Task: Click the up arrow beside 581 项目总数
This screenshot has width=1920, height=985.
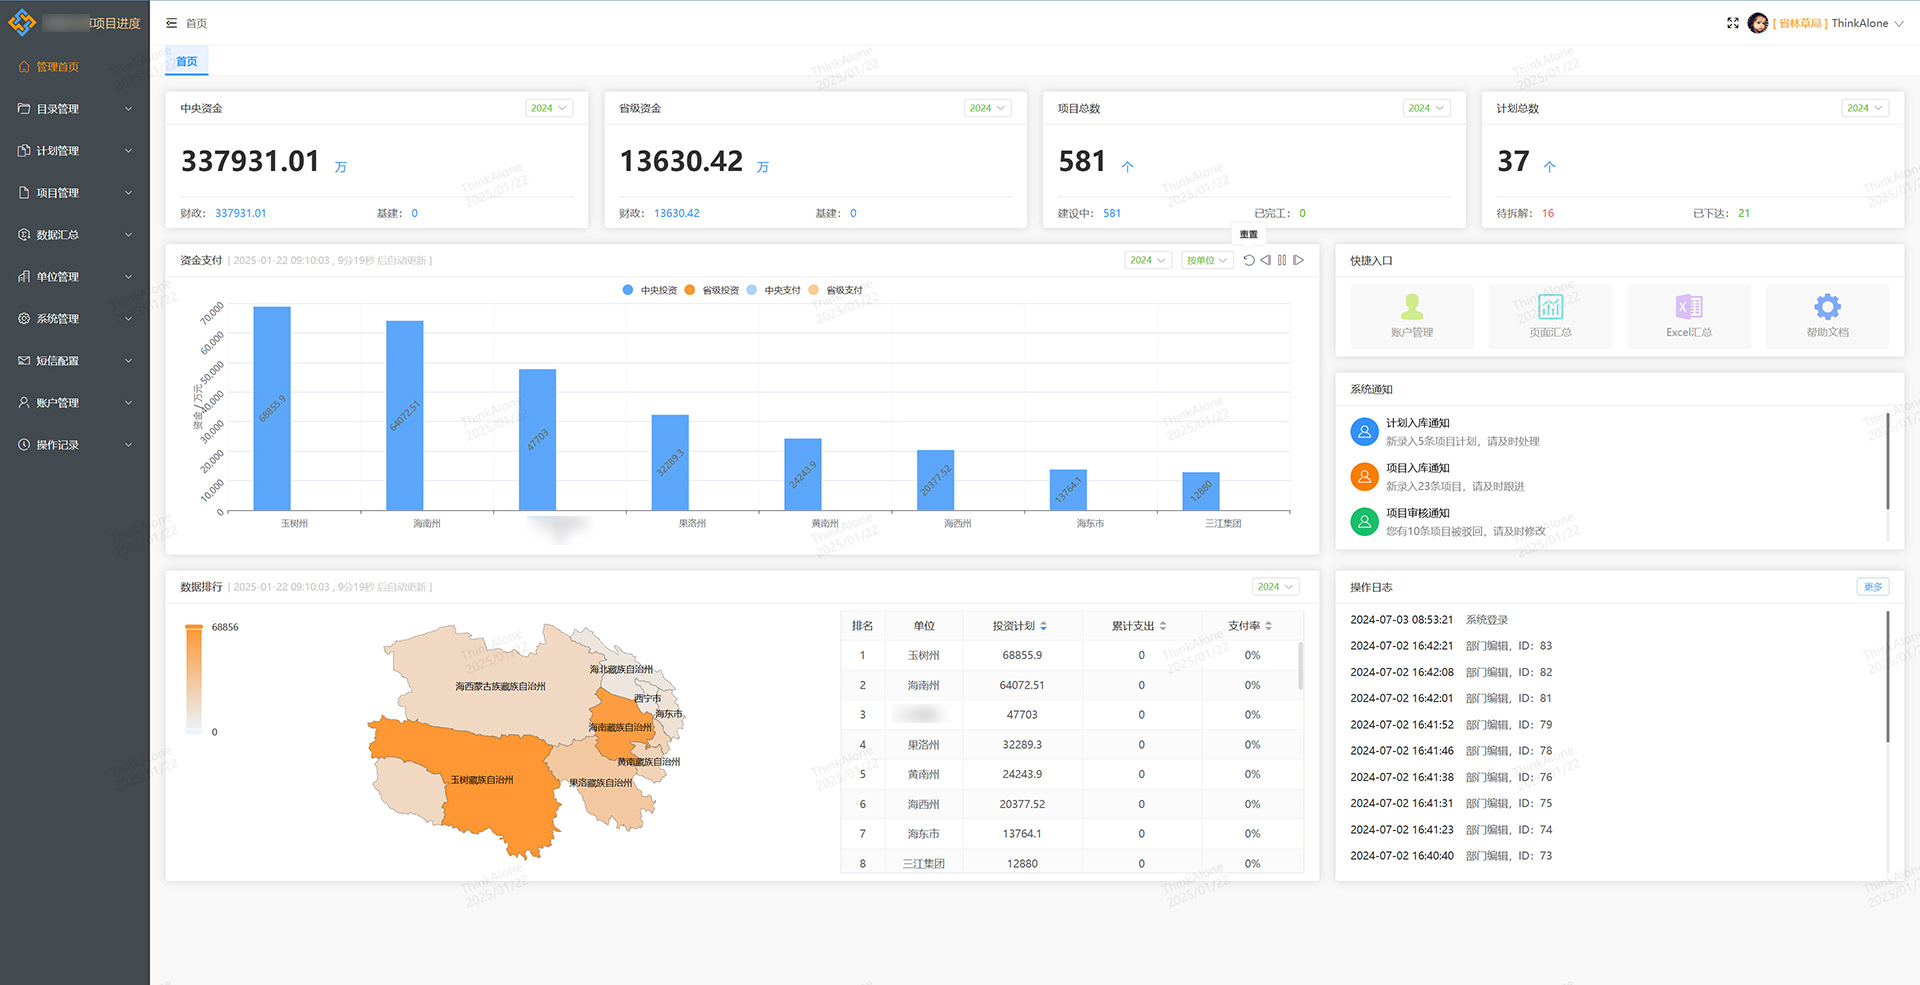Action: pyautogui.click(x=1127, y=167)
